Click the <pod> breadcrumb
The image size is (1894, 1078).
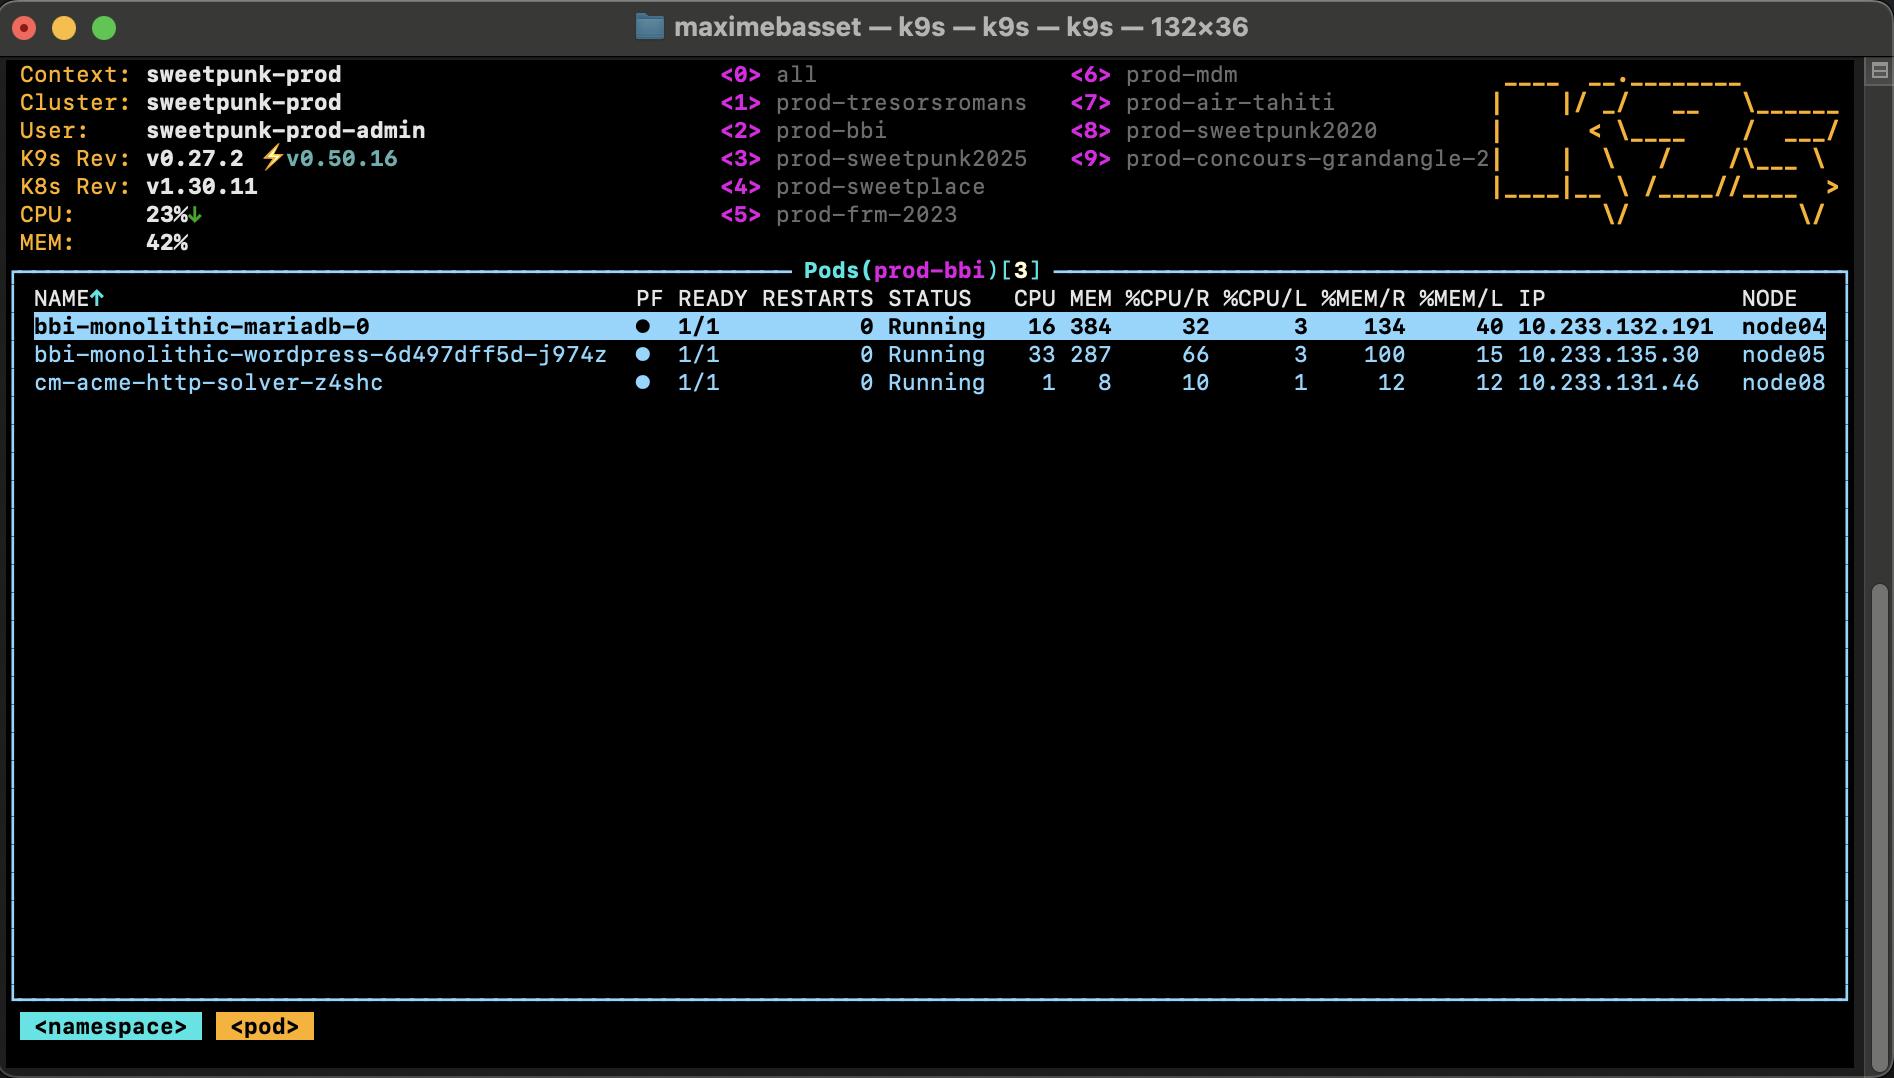point(264,1026)
